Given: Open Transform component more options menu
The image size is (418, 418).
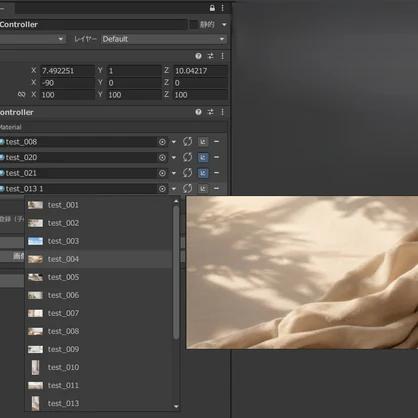Looking at the screenshot, I should (223, 56).
